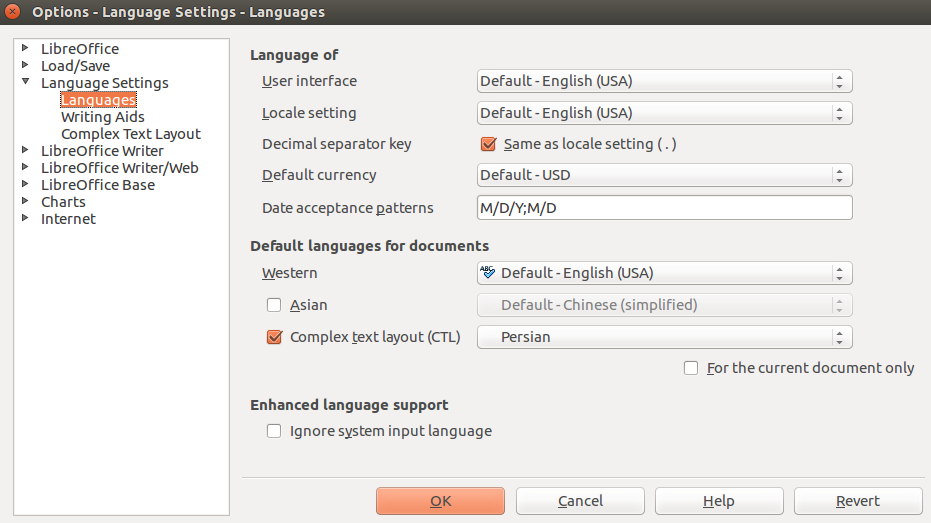Image resolution: width=931 pixels, height=523 pixels.
Task: Click the Asian language disabled dropdown
Action: click(664, 305)
